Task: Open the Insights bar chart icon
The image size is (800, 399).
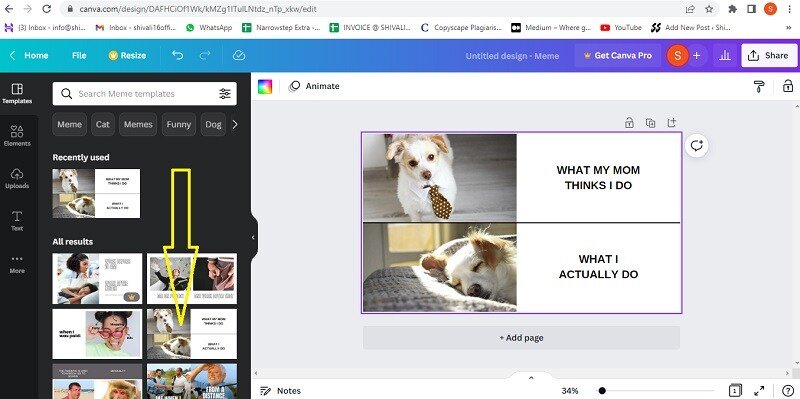Action: tap(724, 56)
